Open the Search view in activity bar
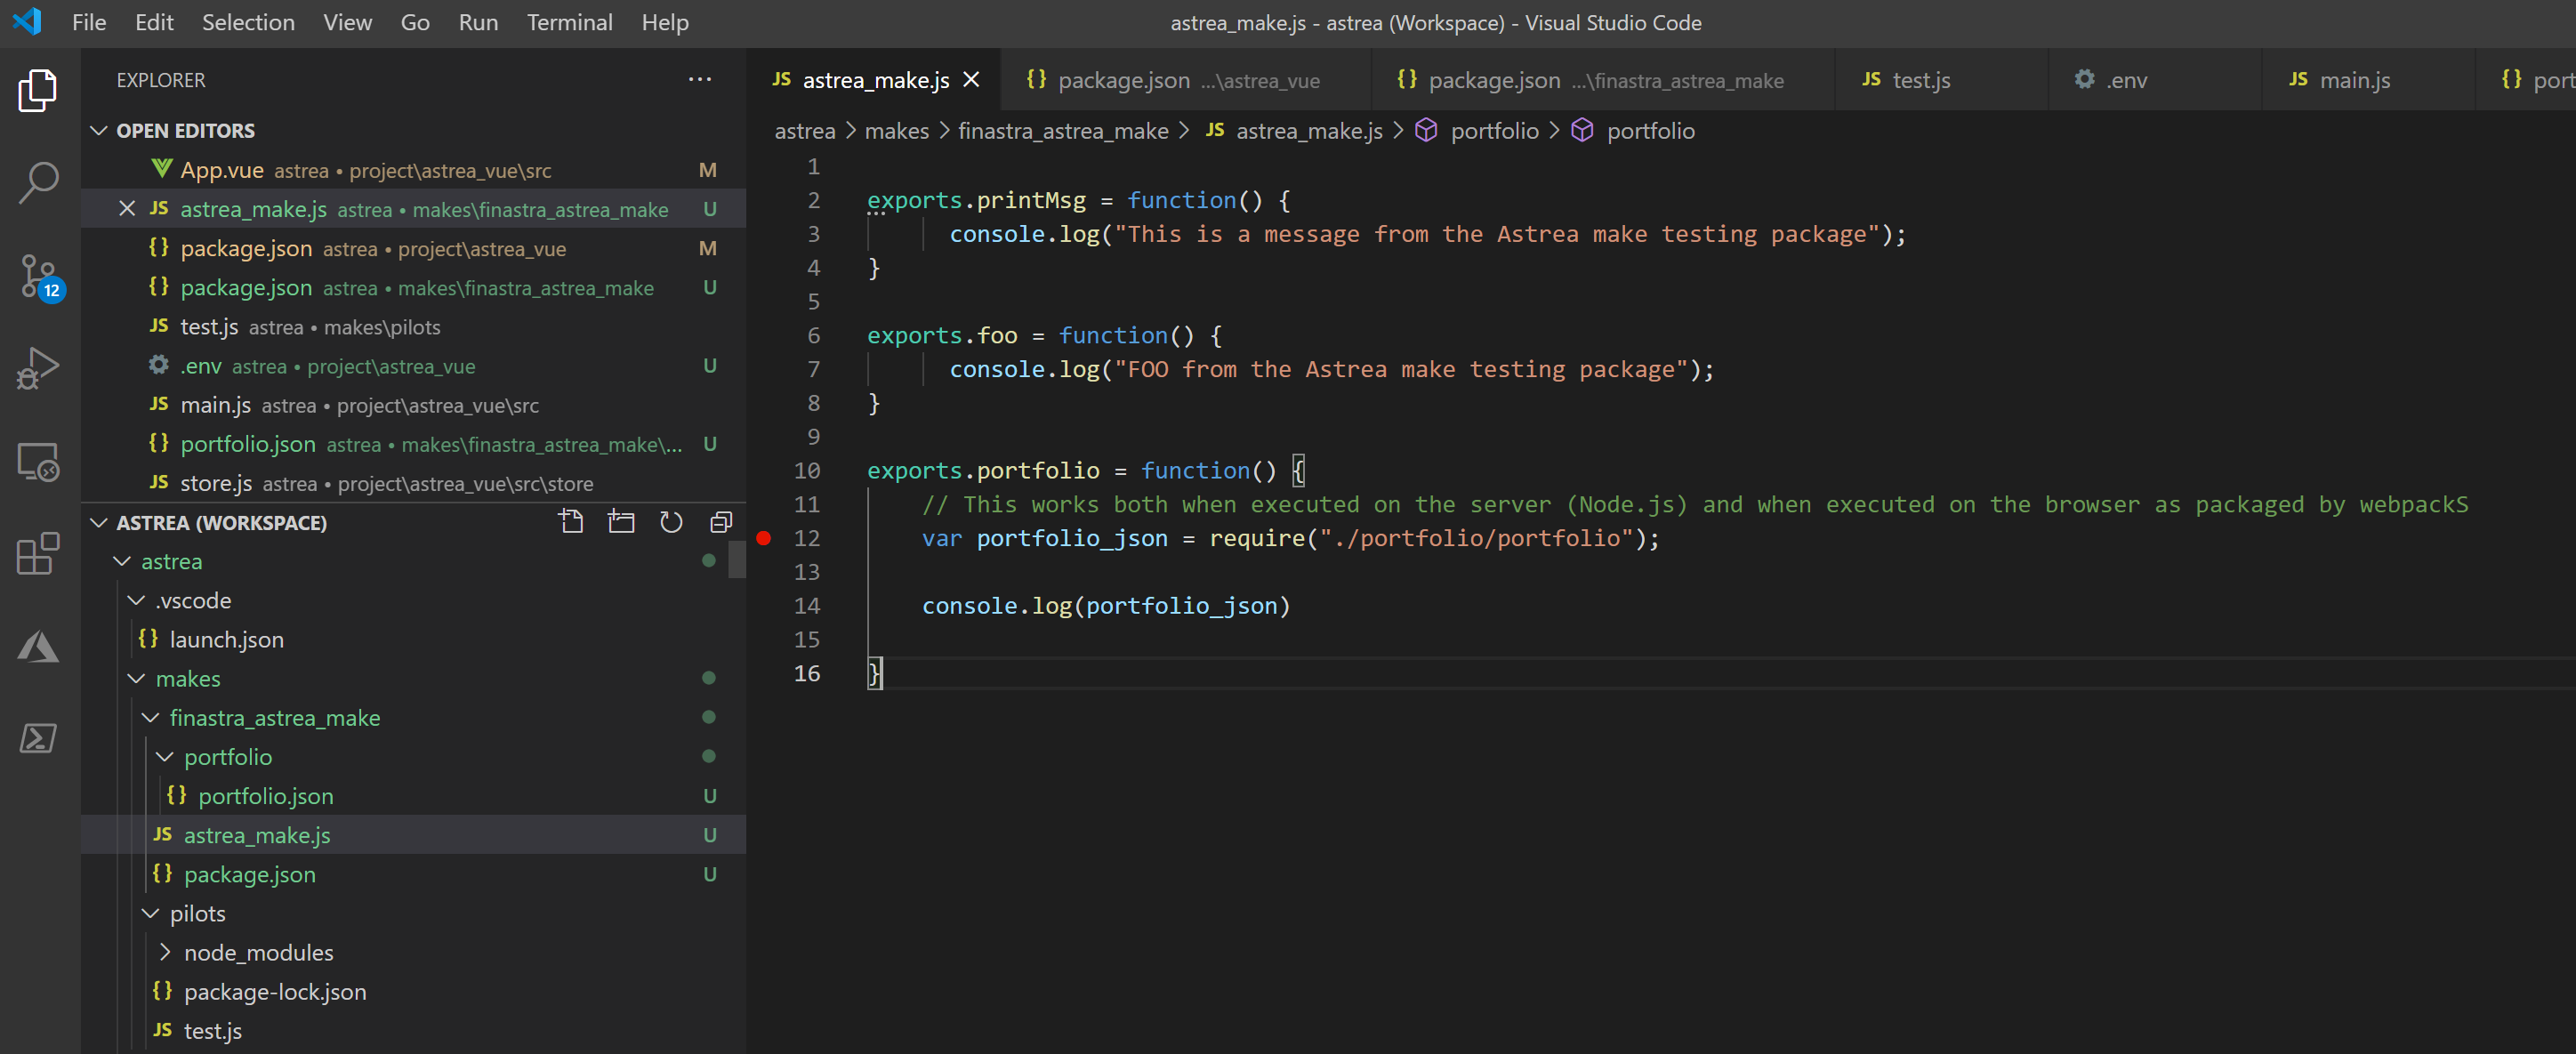Viewport: 2576px width, 1054px height. click(38, 182)
